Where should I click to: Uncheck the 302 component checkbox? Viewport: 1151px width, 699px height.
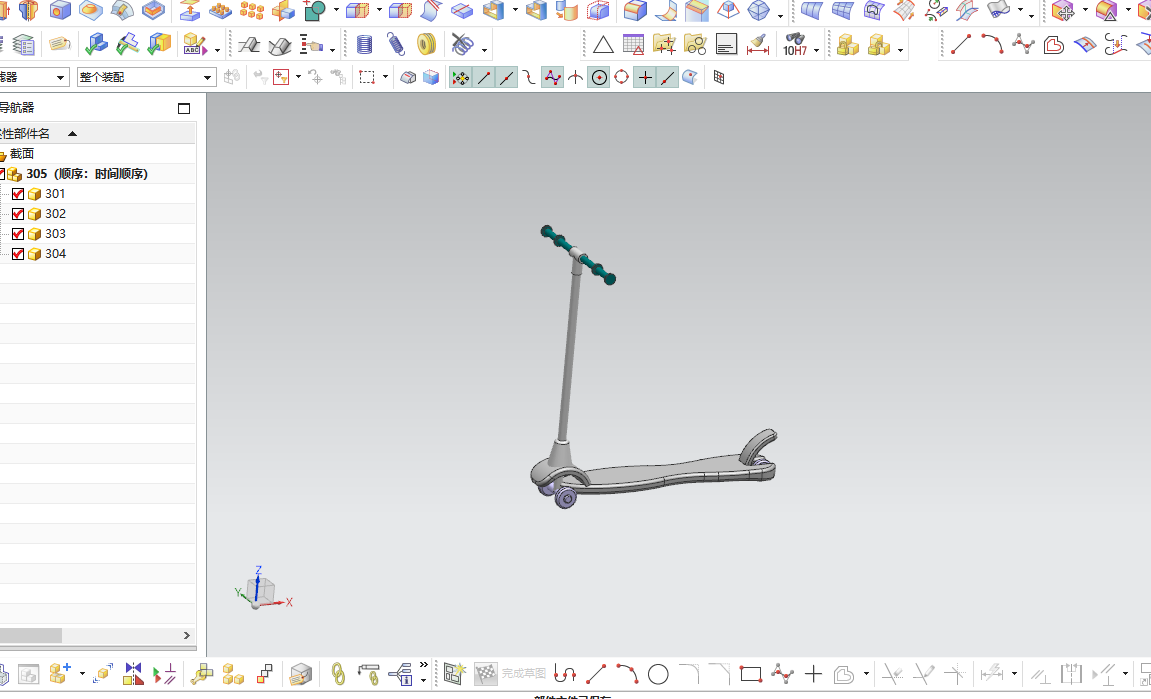[18, 214]
